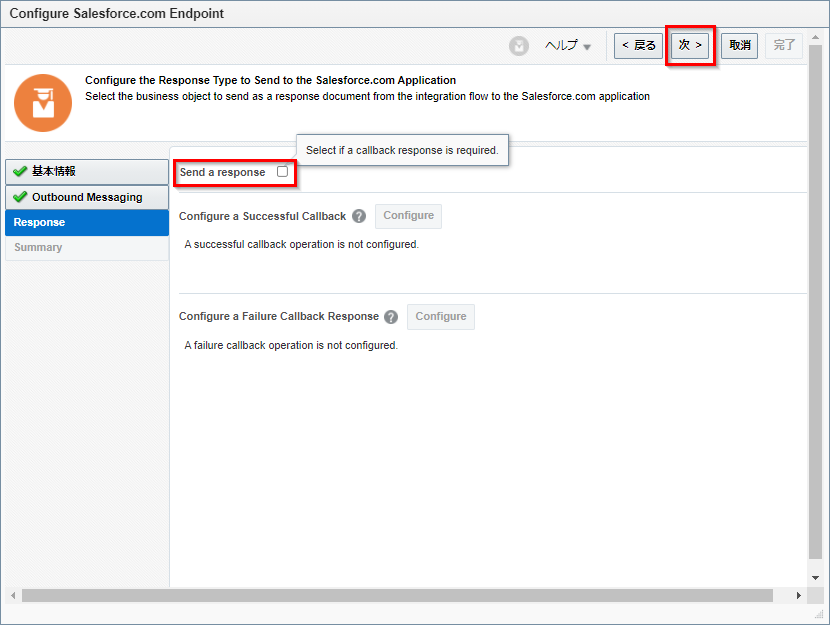Click help icon beside Configure a Failure Callback Response
Screen dimensions: 830x625
coord(391,317)
